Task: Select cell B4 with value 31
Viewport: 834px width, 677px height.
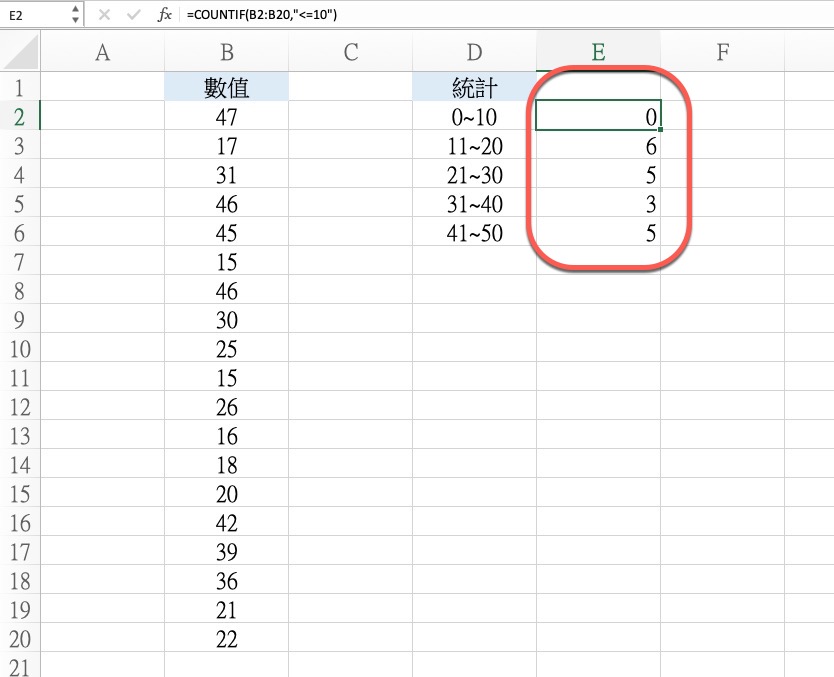Action: [227, 173]
